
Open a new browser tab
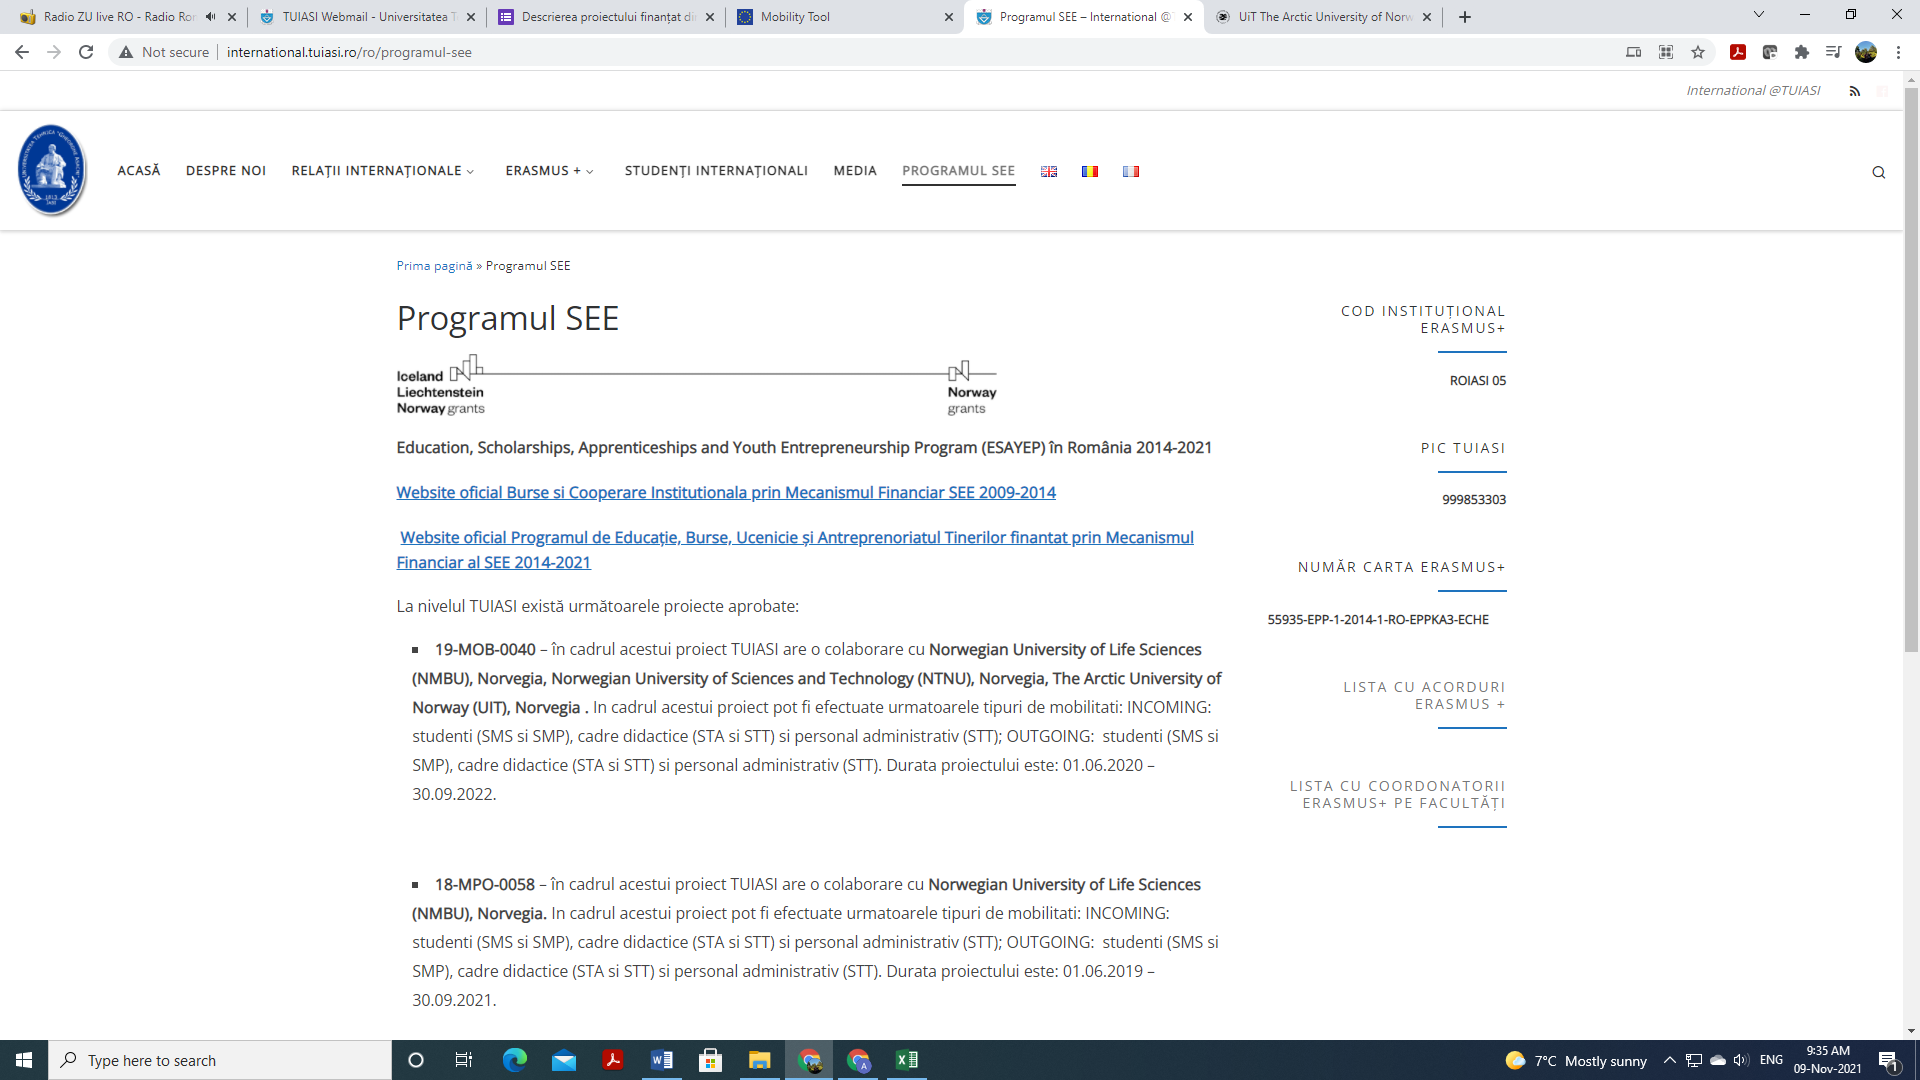click(x=1465, y=17)
